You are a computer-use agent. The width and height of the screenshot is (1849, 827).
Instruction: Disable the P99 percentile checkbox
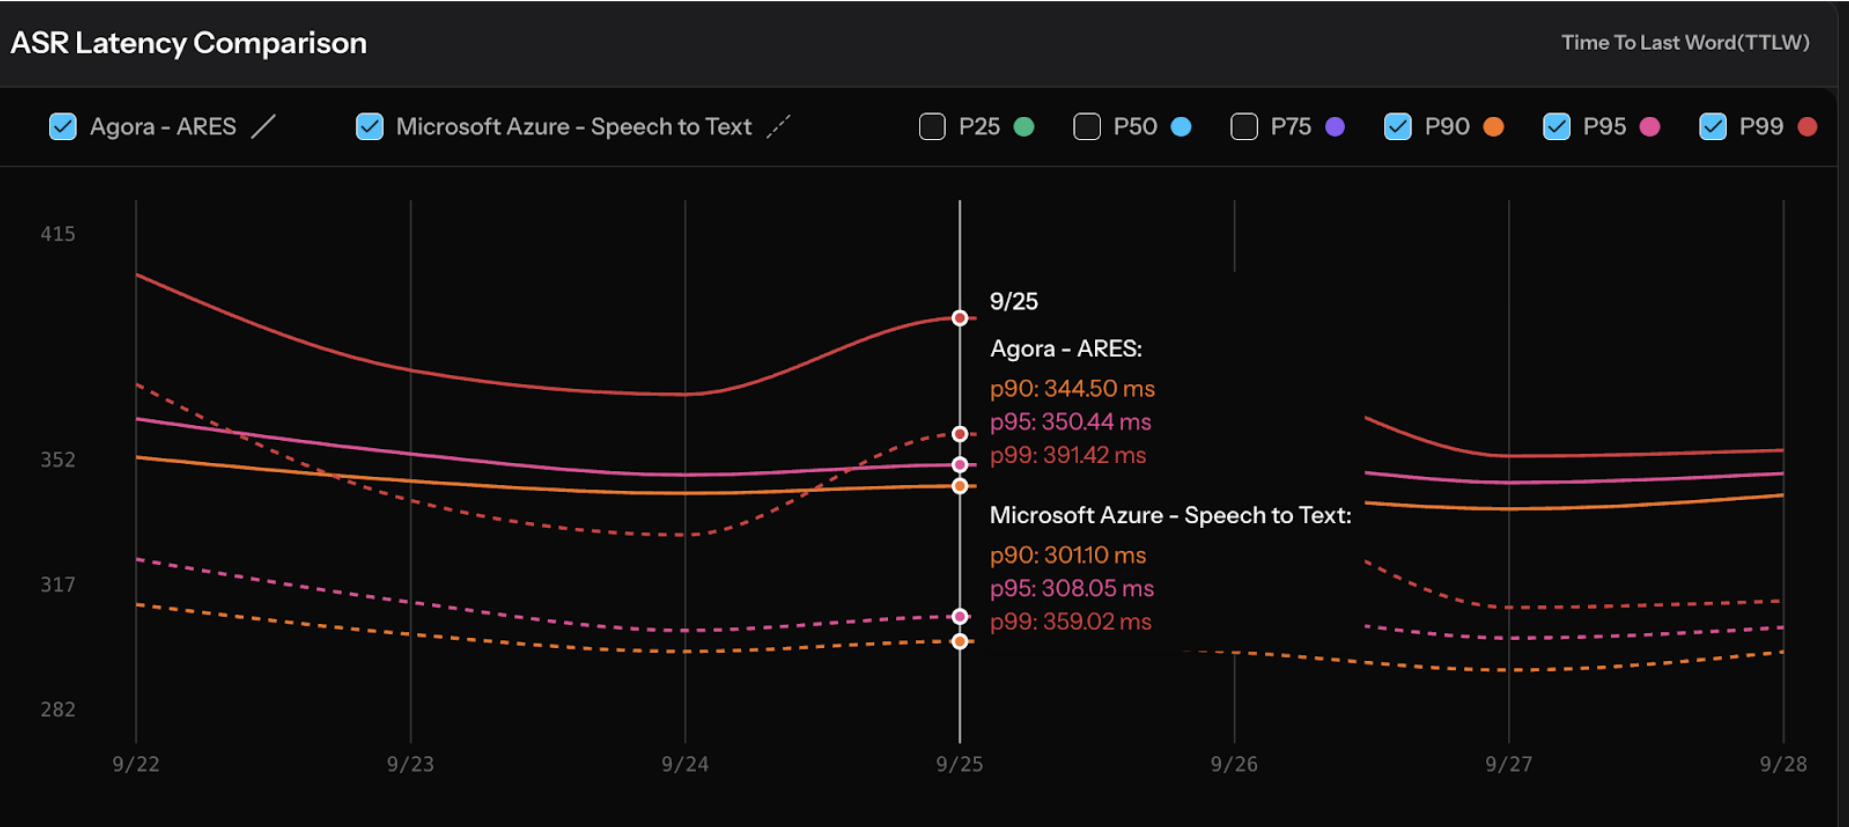tap(1713, 127)
